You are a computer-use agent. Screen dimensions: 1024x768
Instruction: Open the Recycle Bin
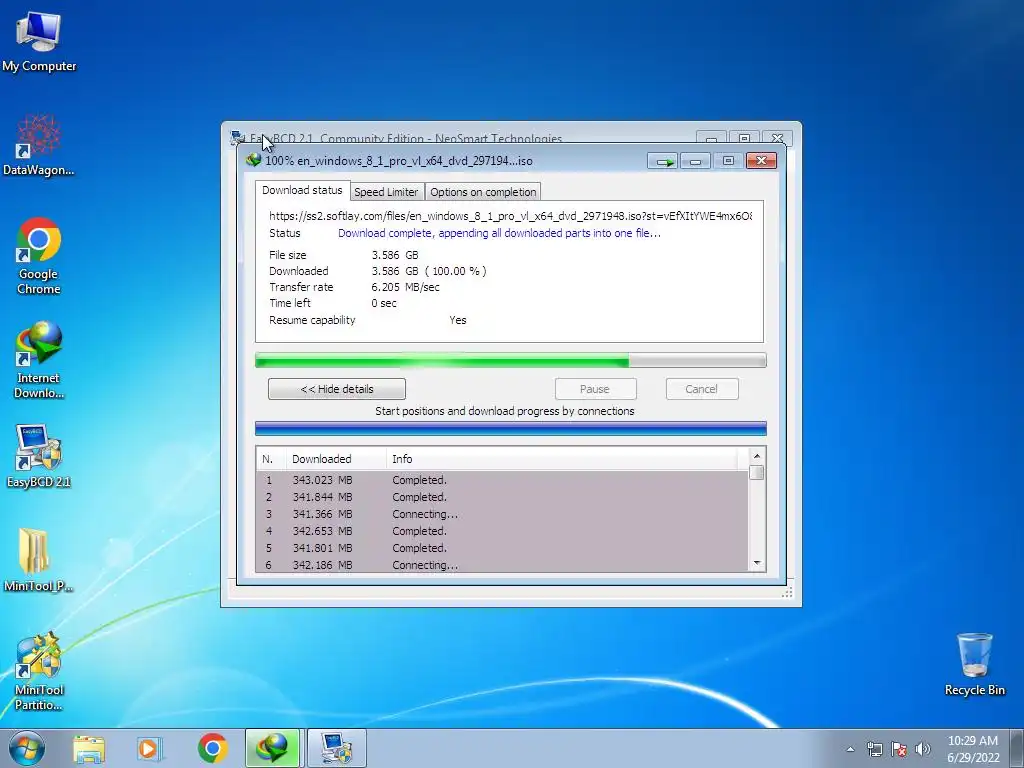point(974,664)
